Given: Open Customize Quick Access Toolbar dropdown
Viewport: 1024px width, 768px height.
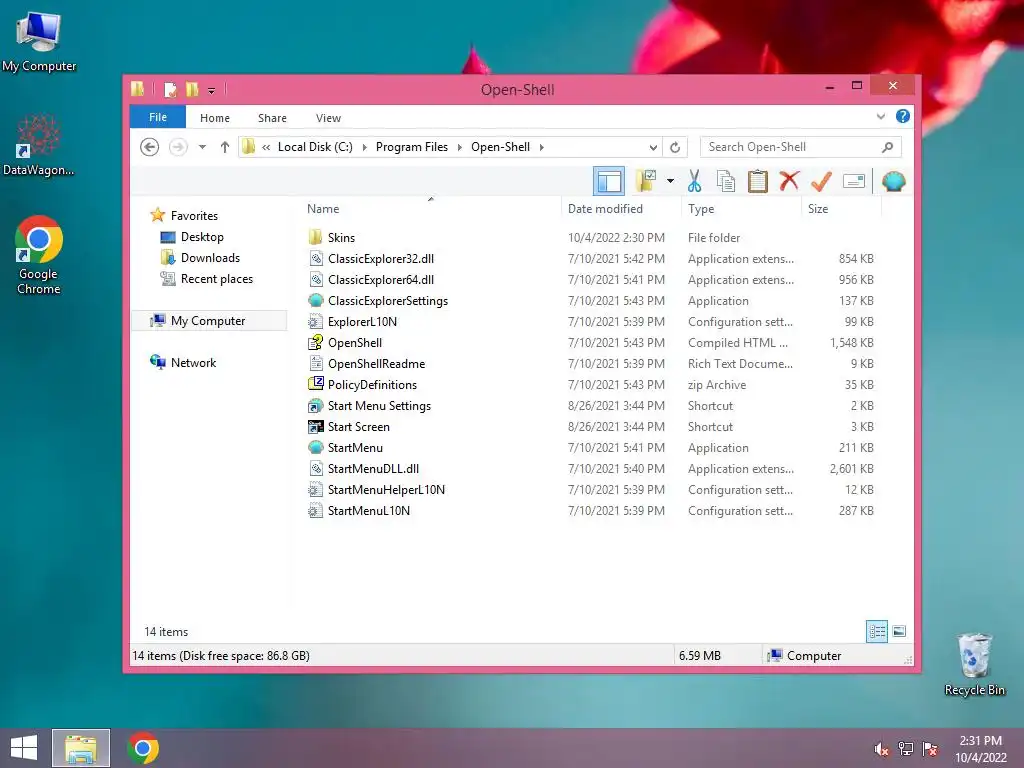Looking at the screenshot, I should tap(211, 90).
